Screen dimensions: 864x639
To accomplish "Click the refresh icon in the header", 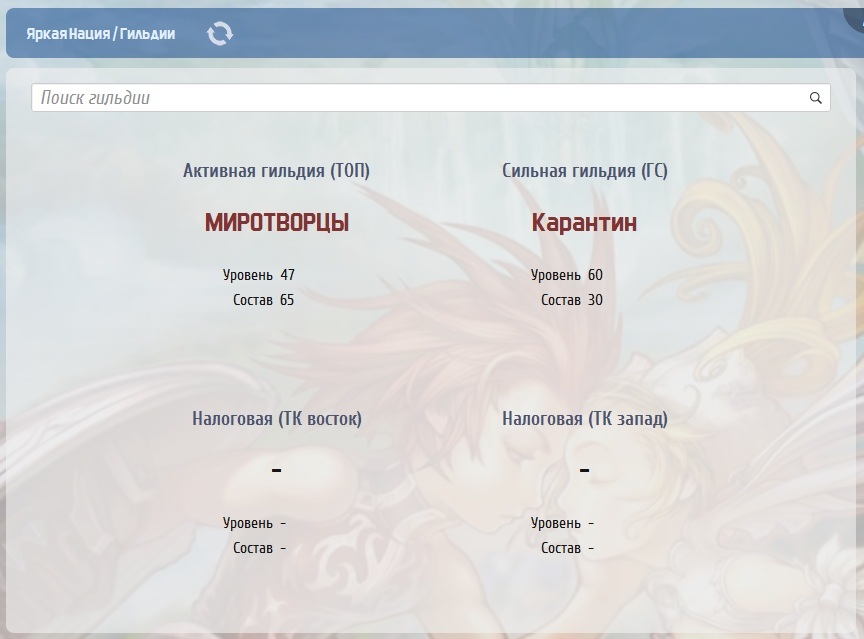I will pos(219,34).
